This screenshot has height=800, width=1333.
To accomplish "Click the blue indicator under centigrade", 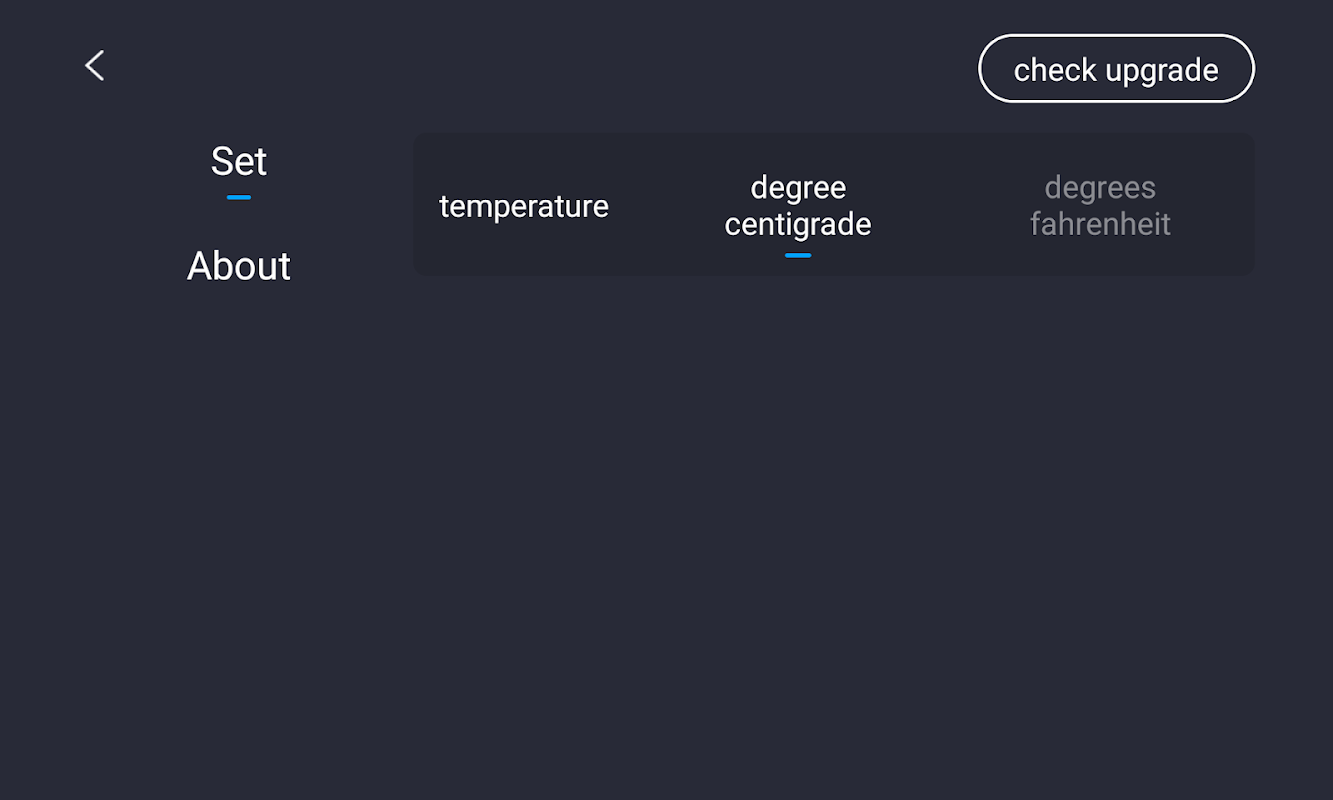I will tap(798, 255).
